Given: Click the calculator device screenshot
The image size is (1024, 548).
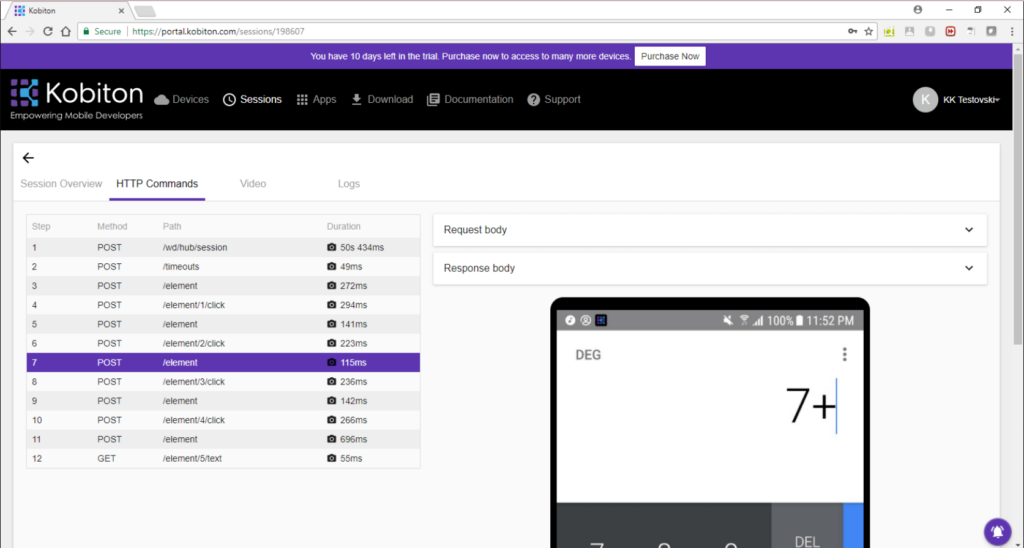Looking at the screenshot, I should pos(710,423).
